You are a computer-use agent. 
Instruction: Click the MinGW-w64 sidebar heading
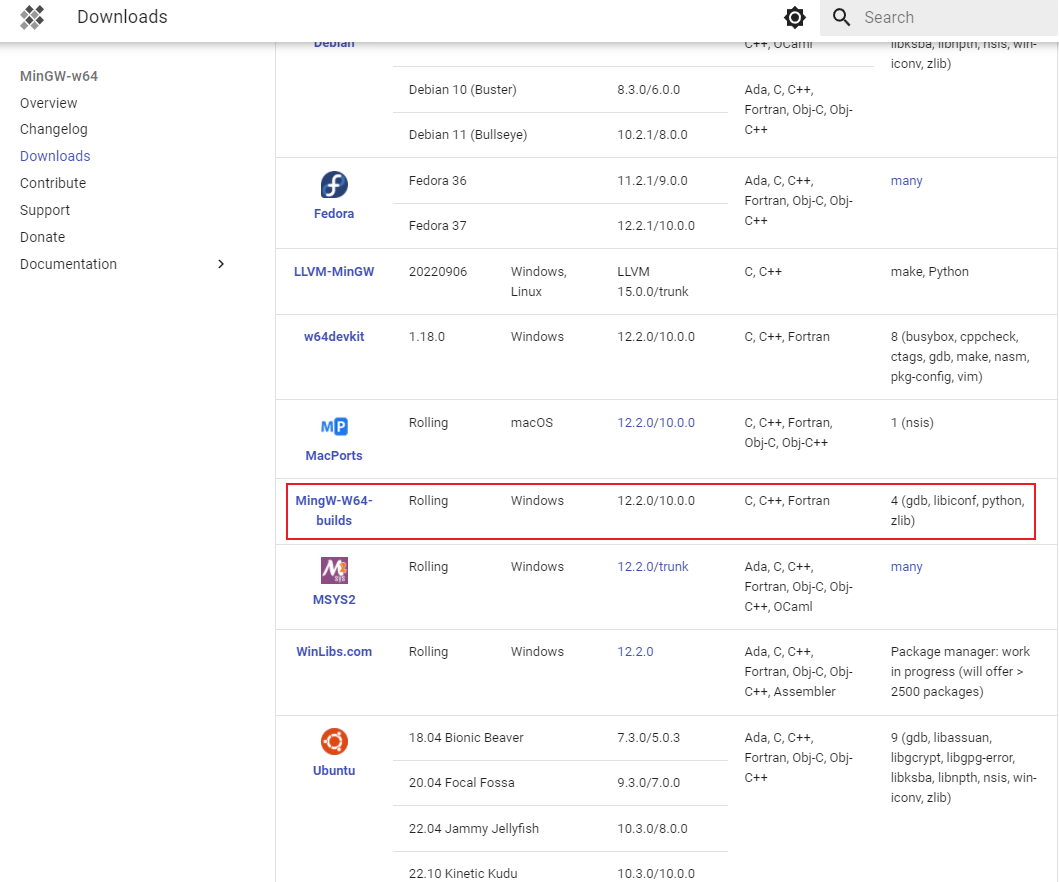click(59, 76)
